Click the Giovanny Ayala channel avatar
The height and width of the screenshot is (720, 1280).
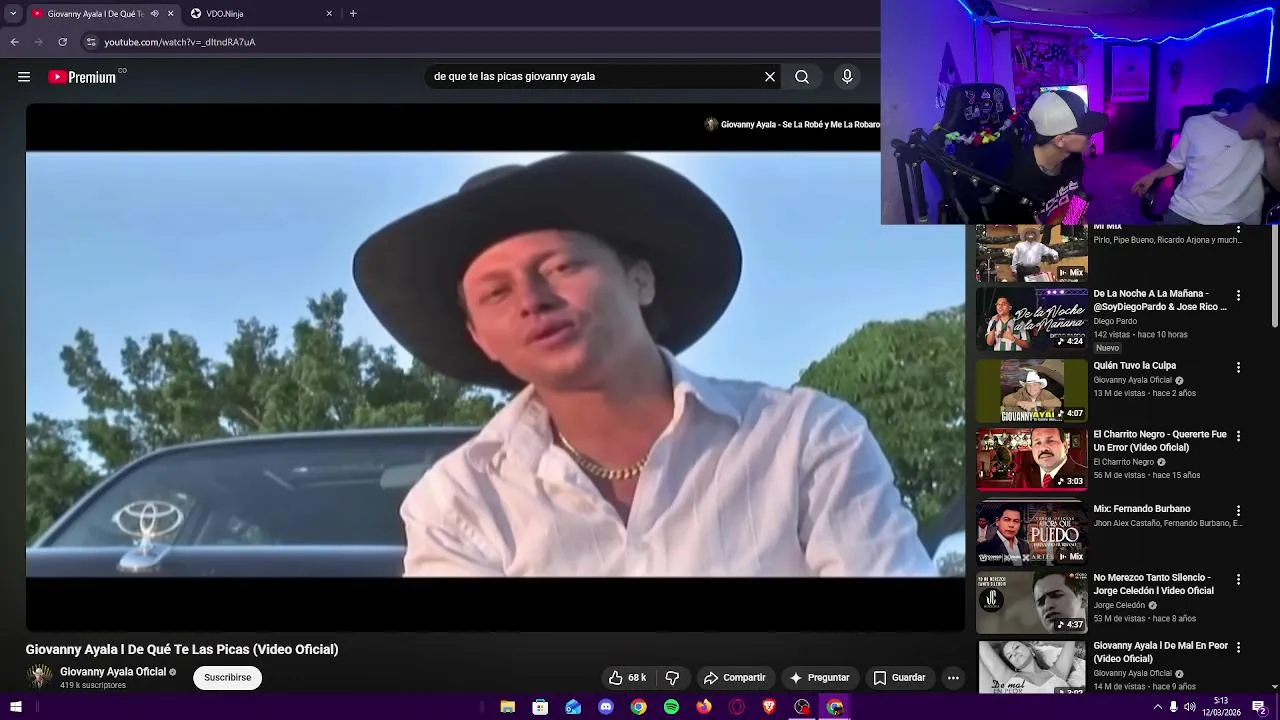pyautogui.click(x=39, y=677)
